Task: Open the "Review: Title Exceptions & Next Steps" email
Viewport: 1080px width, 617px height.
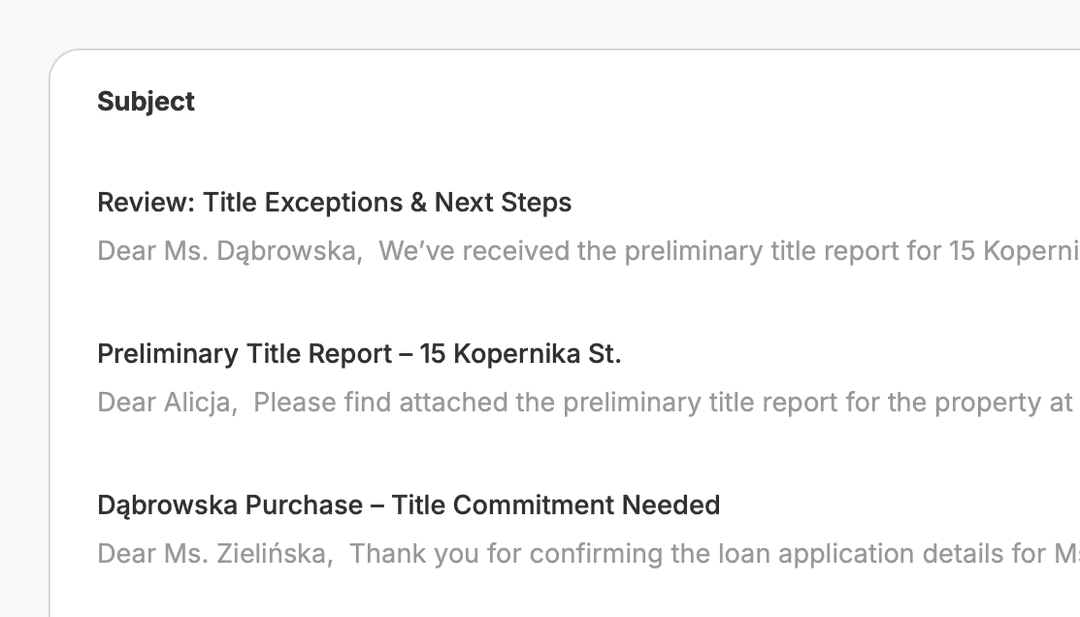Action: pyautogui.click(x=334, y=203)
